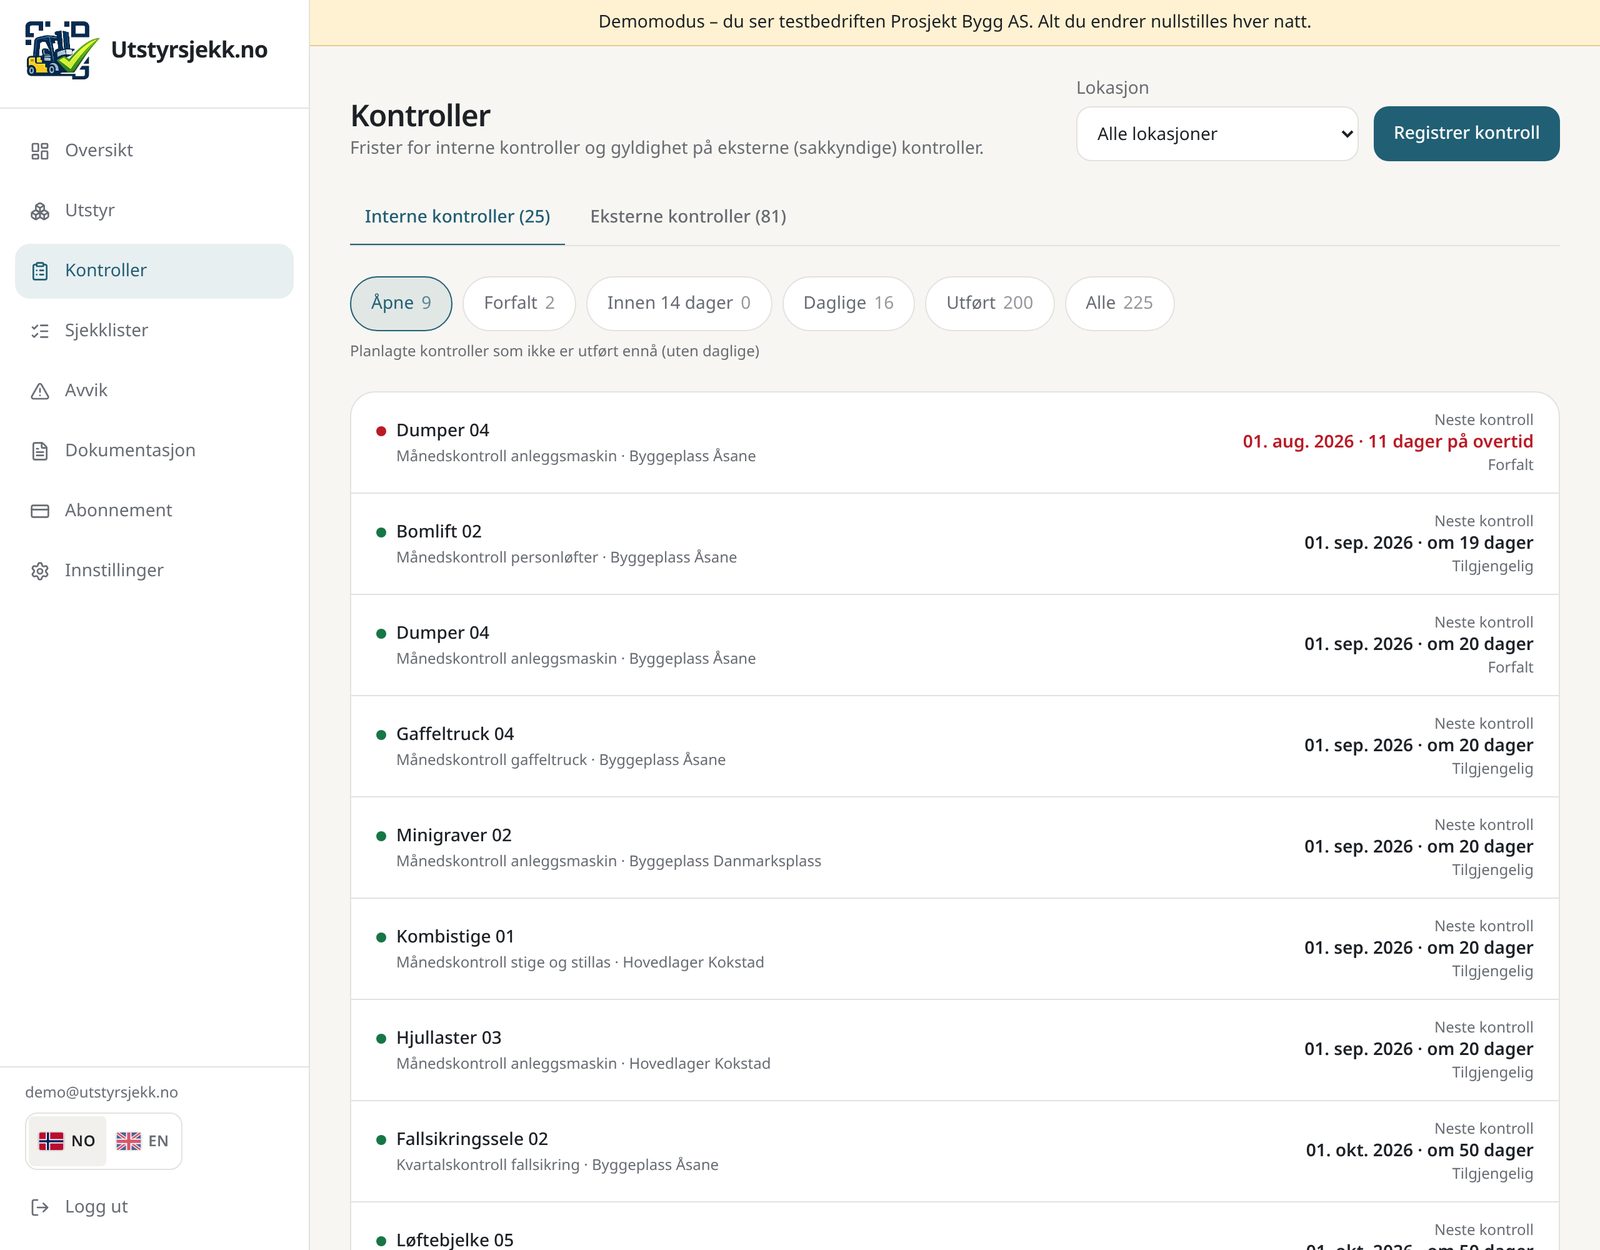Open the Løftebjelke 05 control row

click(955, 1227)
